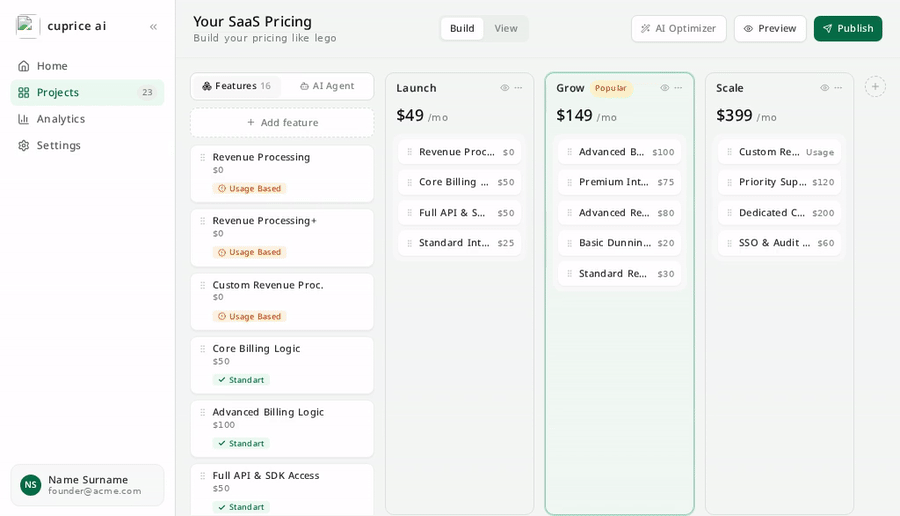Click the Popular badge on Grow plan

(x=611, y=88)
